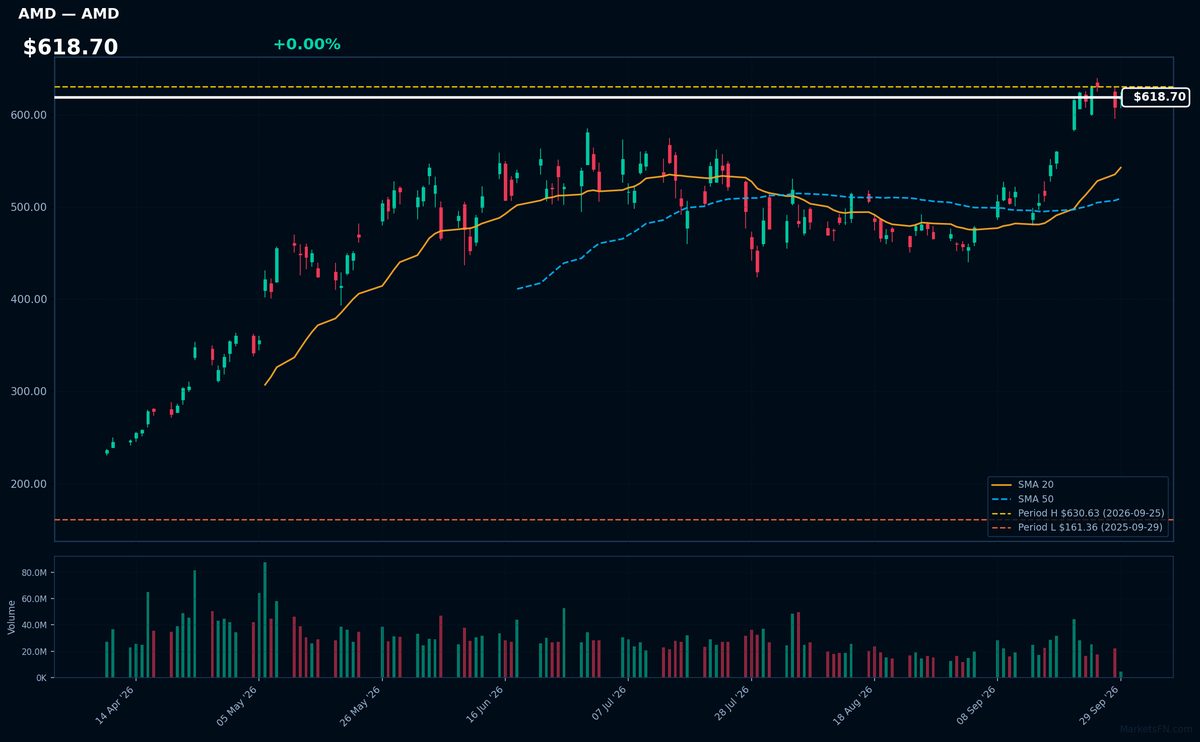Click the 60.0M volume axis label

coord(34,599)
